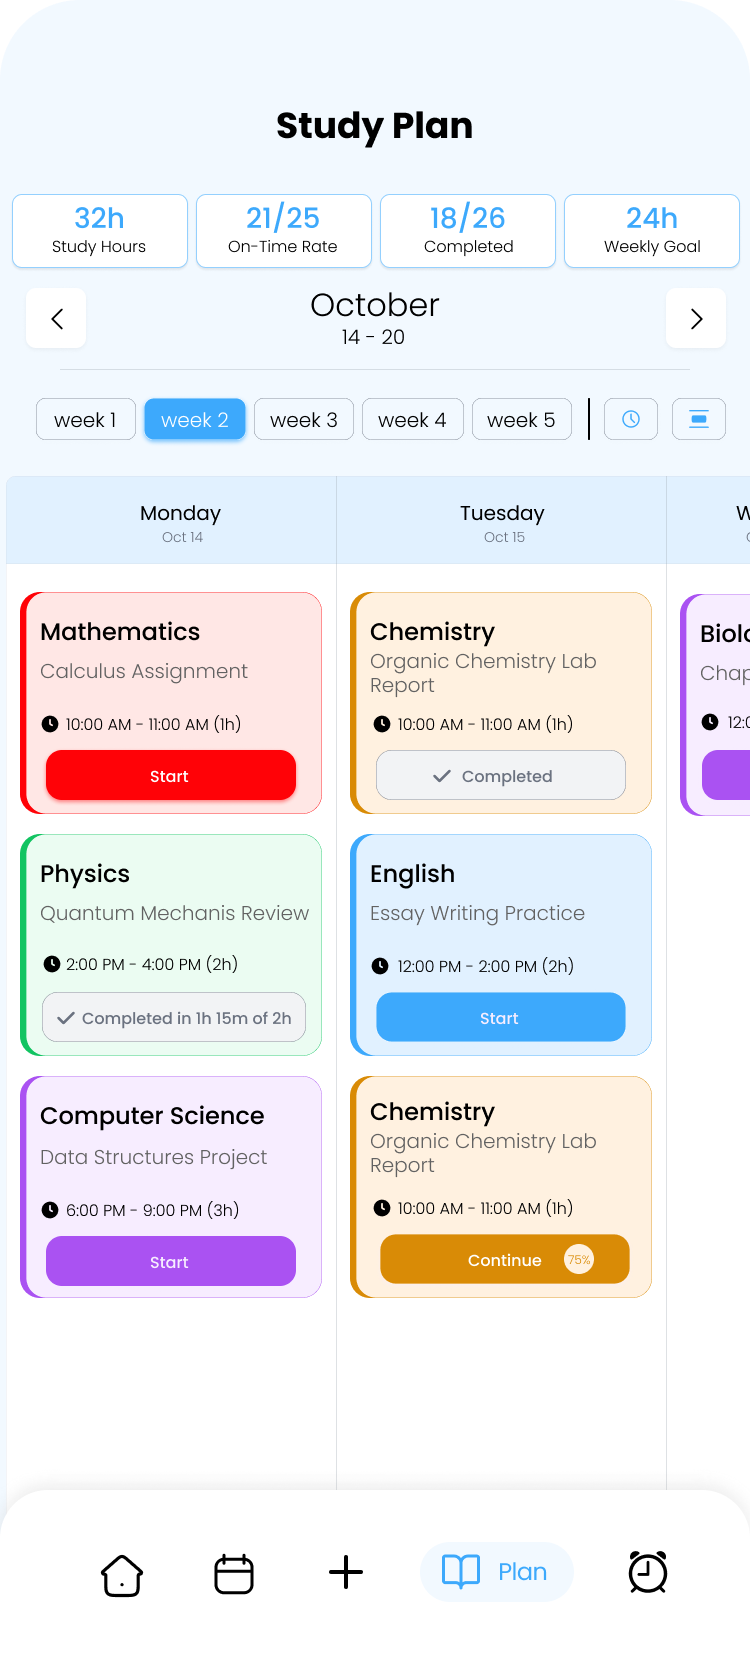
Task: Open the Alarm icon in bottom navigation
Action: pyautogui.click(x=647, y=1573)
